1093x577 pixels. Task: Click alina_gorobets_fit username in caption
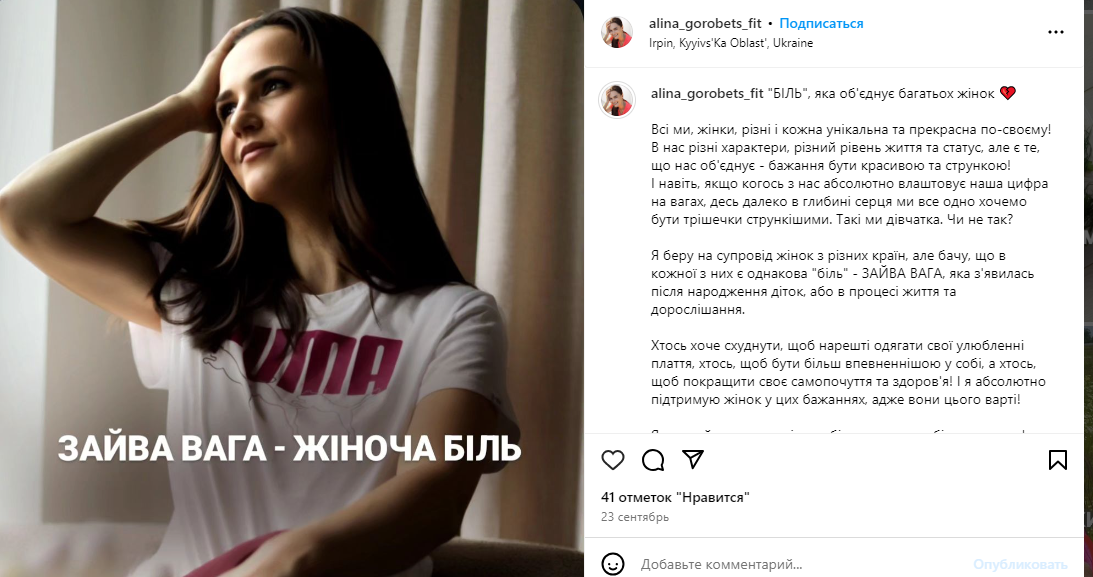(x=708, y=93)
